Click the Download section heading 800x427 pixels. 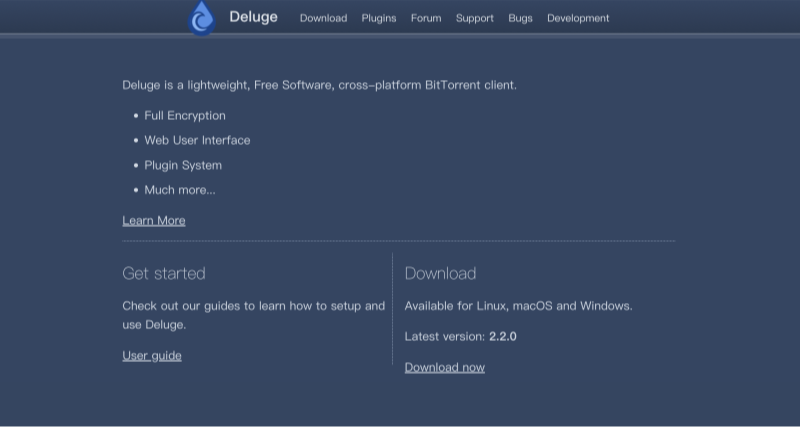click(x=440, y=273)
